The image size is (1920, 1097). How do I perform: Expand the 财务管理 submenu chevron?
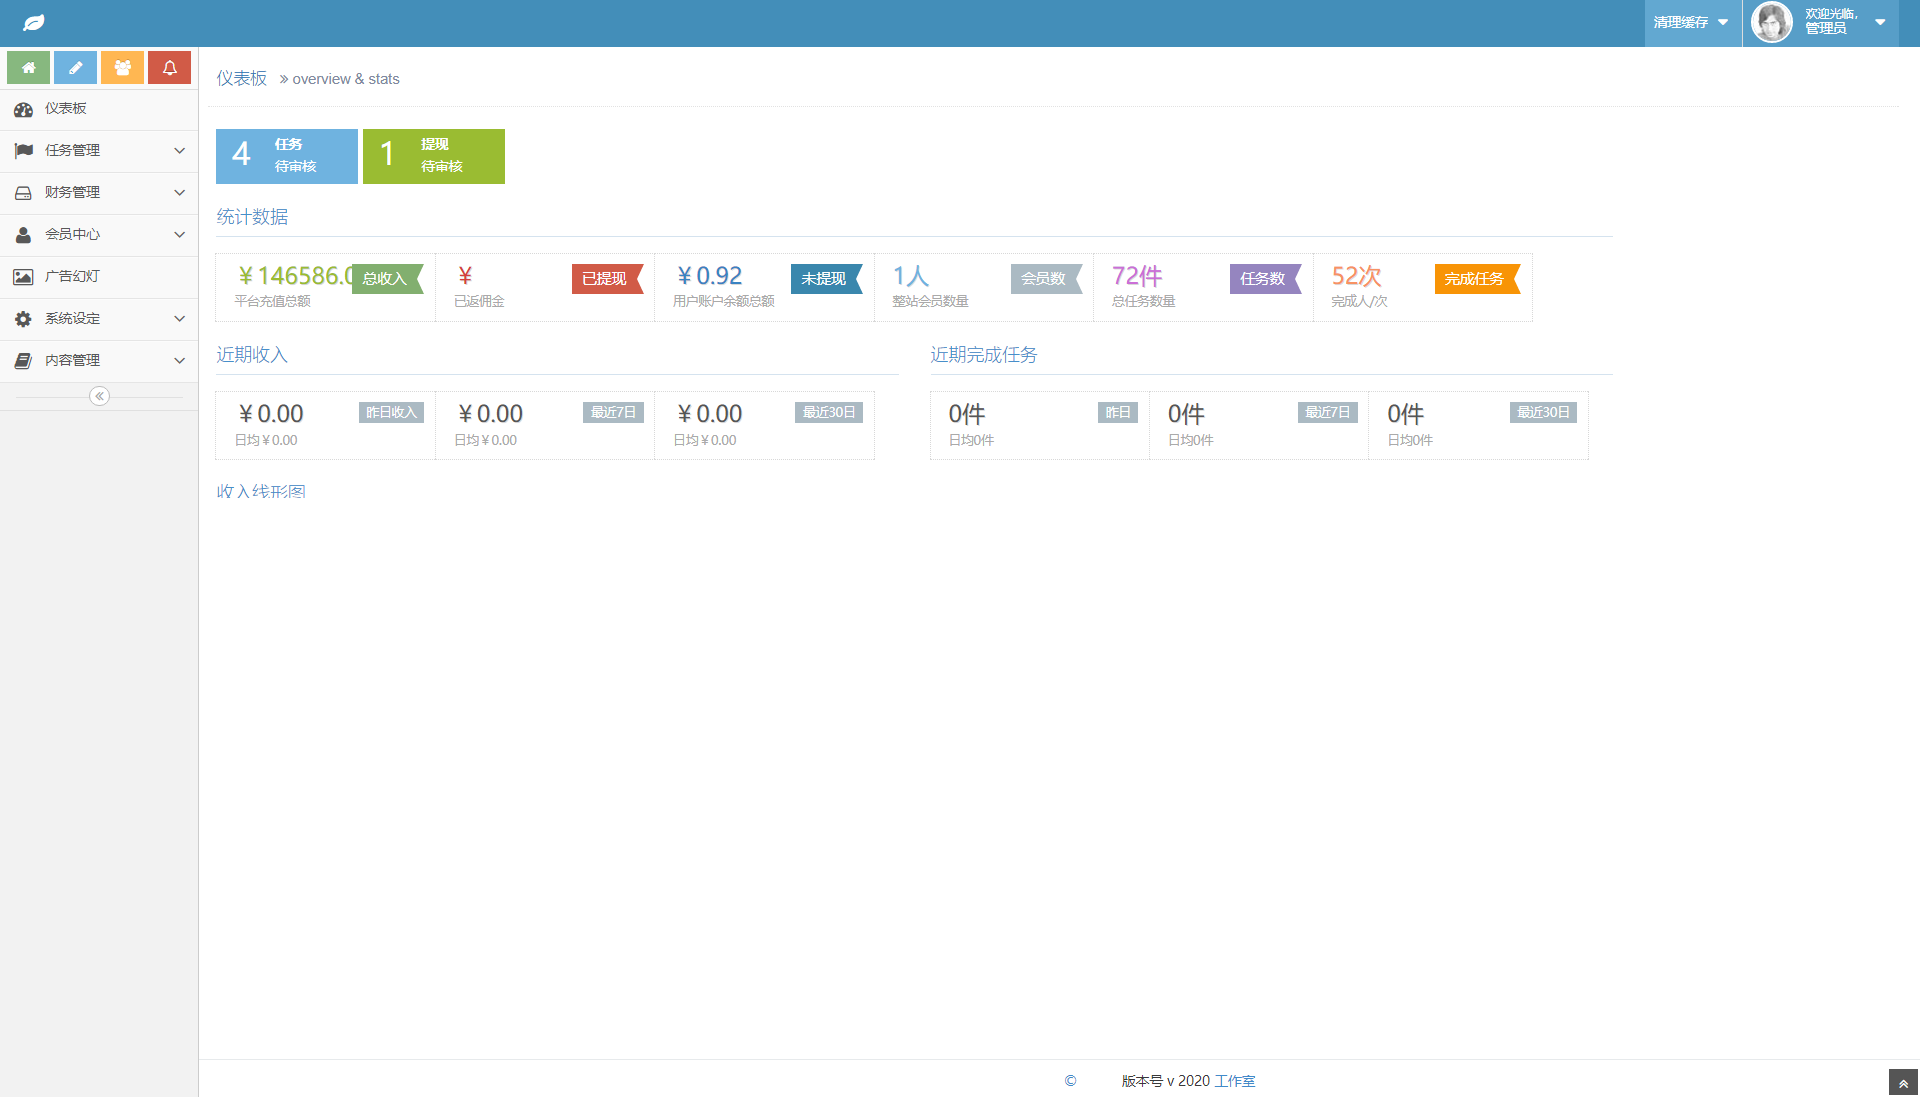(180, 193)
